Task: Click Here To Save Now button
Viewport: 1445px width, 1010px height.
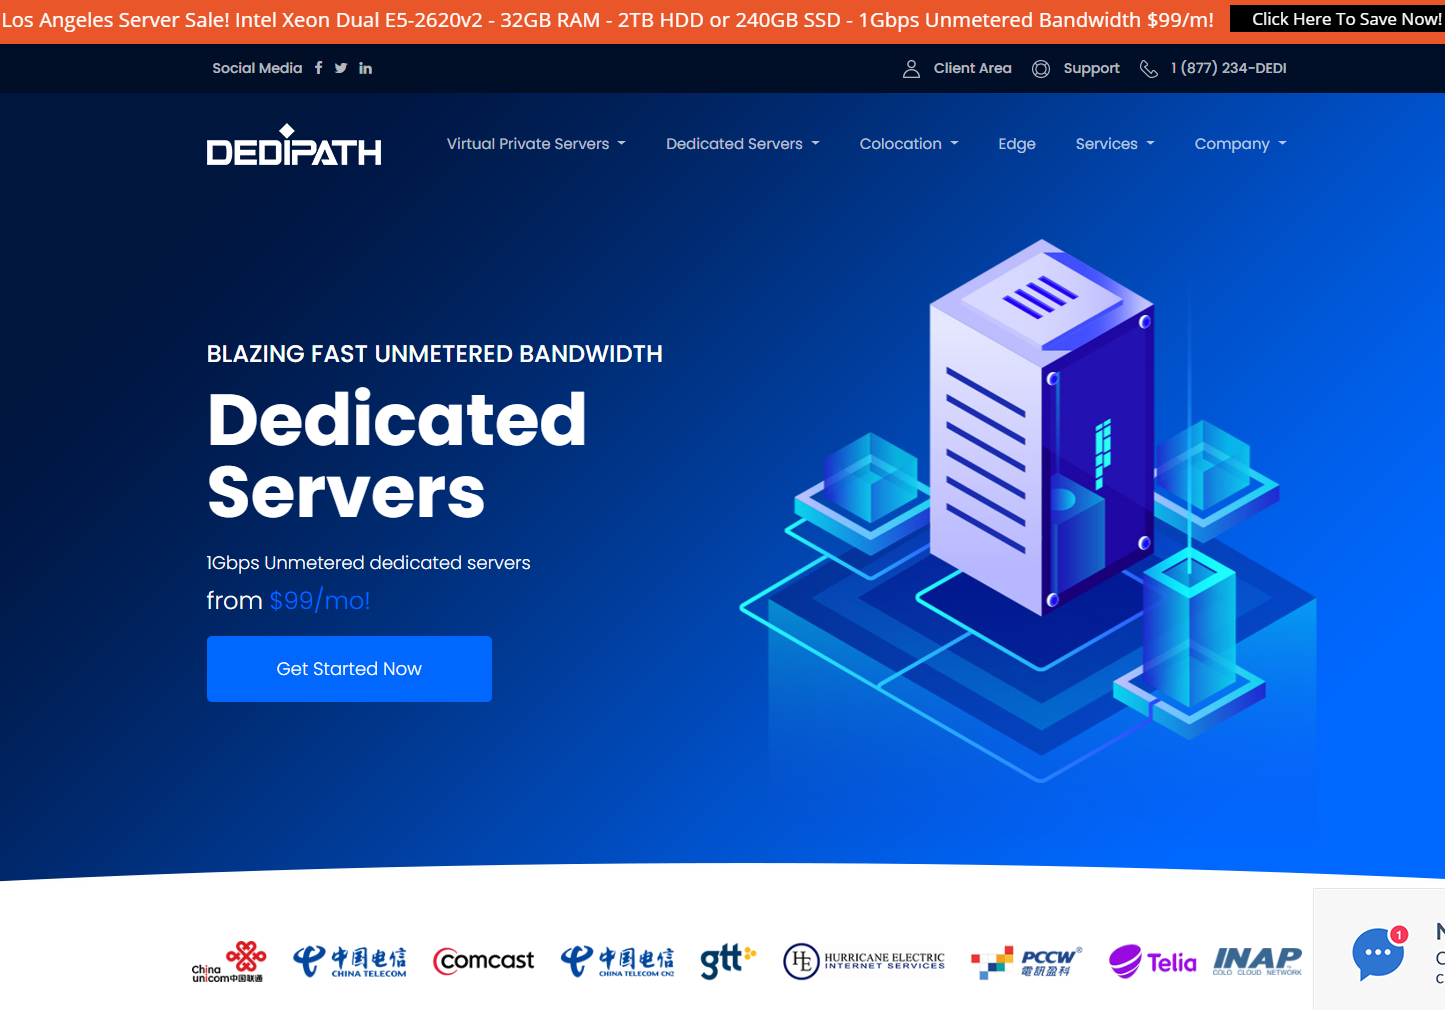Action: point(1337,19)
